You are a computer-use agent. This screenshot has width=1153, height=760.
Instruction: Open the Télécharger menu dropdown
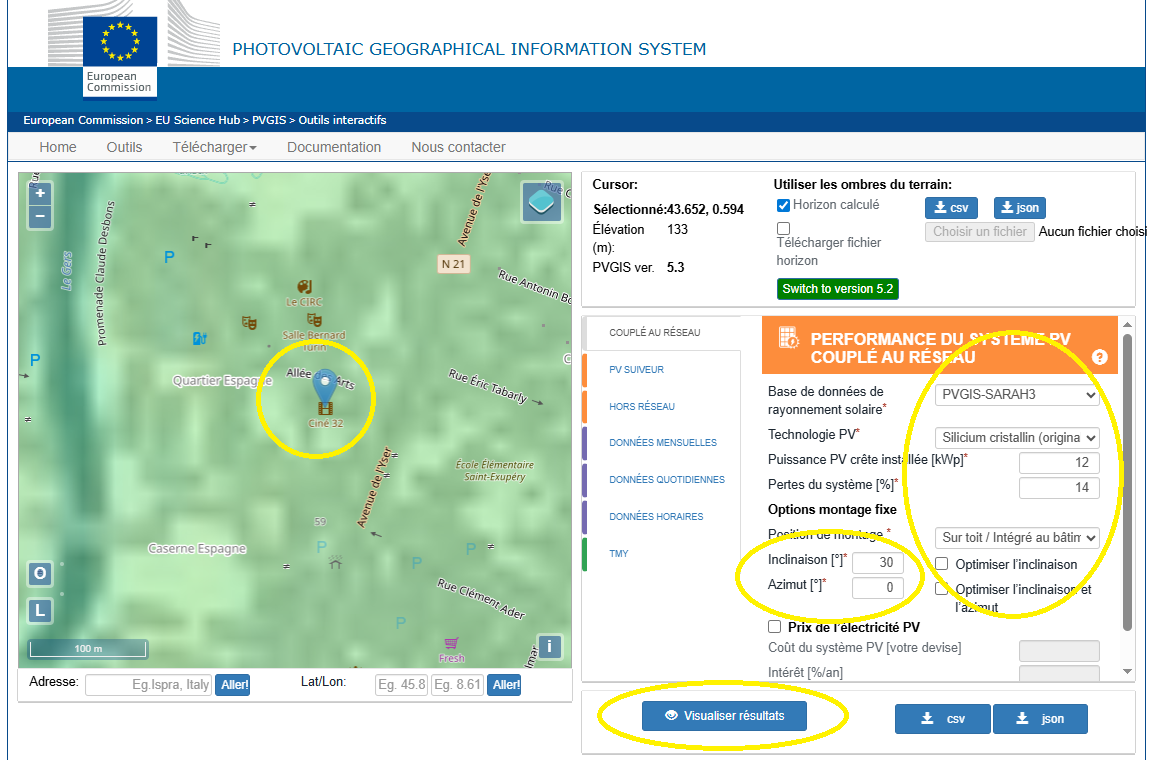click(x=214, y=147)
